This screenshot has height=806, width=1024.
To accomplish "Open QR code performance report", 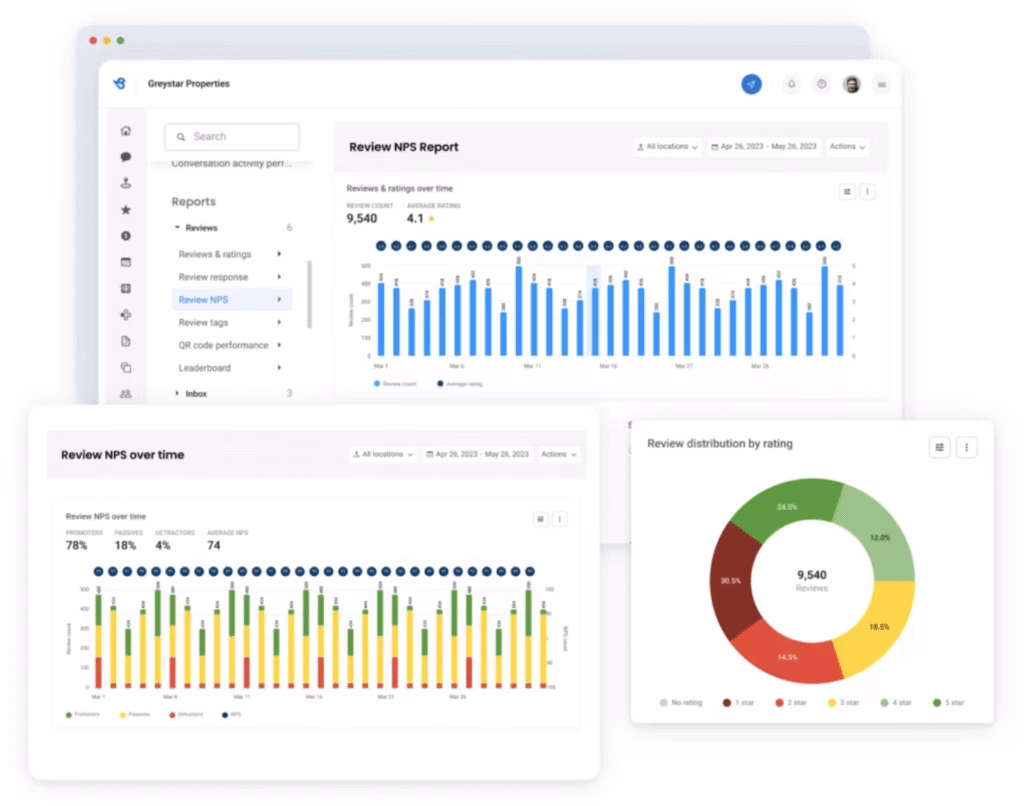I will pos(223,345).
